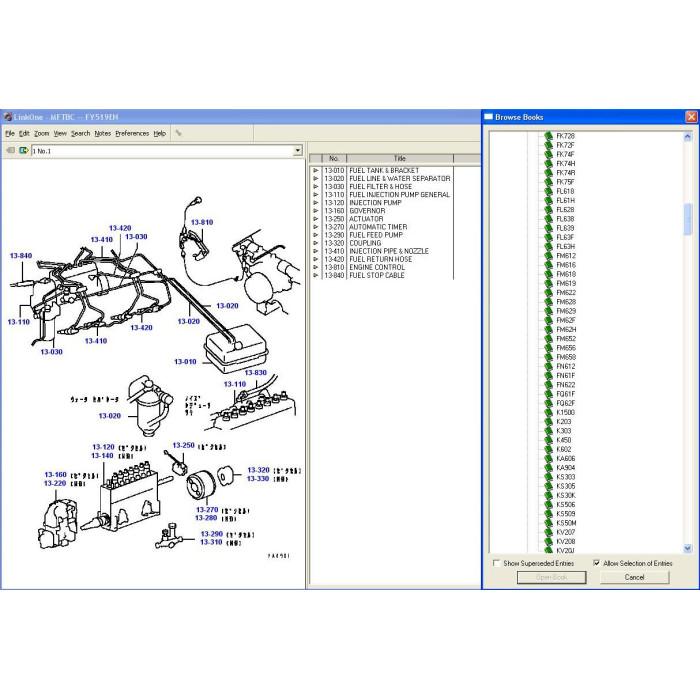Click the LinkOne application title bar icon
Viewport: 700px width, 700px height.
[x=7, y=117]
